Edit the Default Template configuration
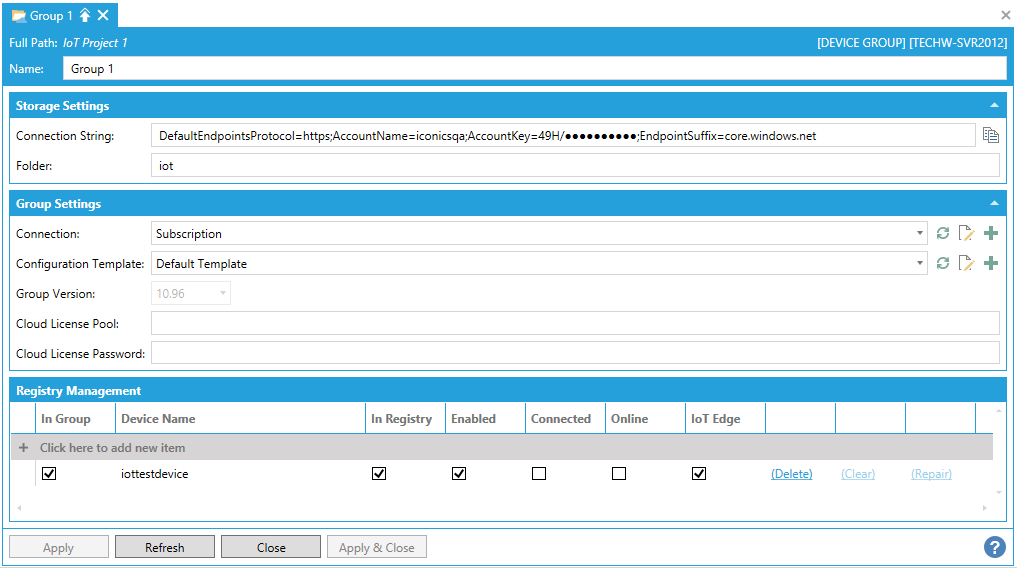This screenshot has height=569, width=1017. tap(966, 264)
